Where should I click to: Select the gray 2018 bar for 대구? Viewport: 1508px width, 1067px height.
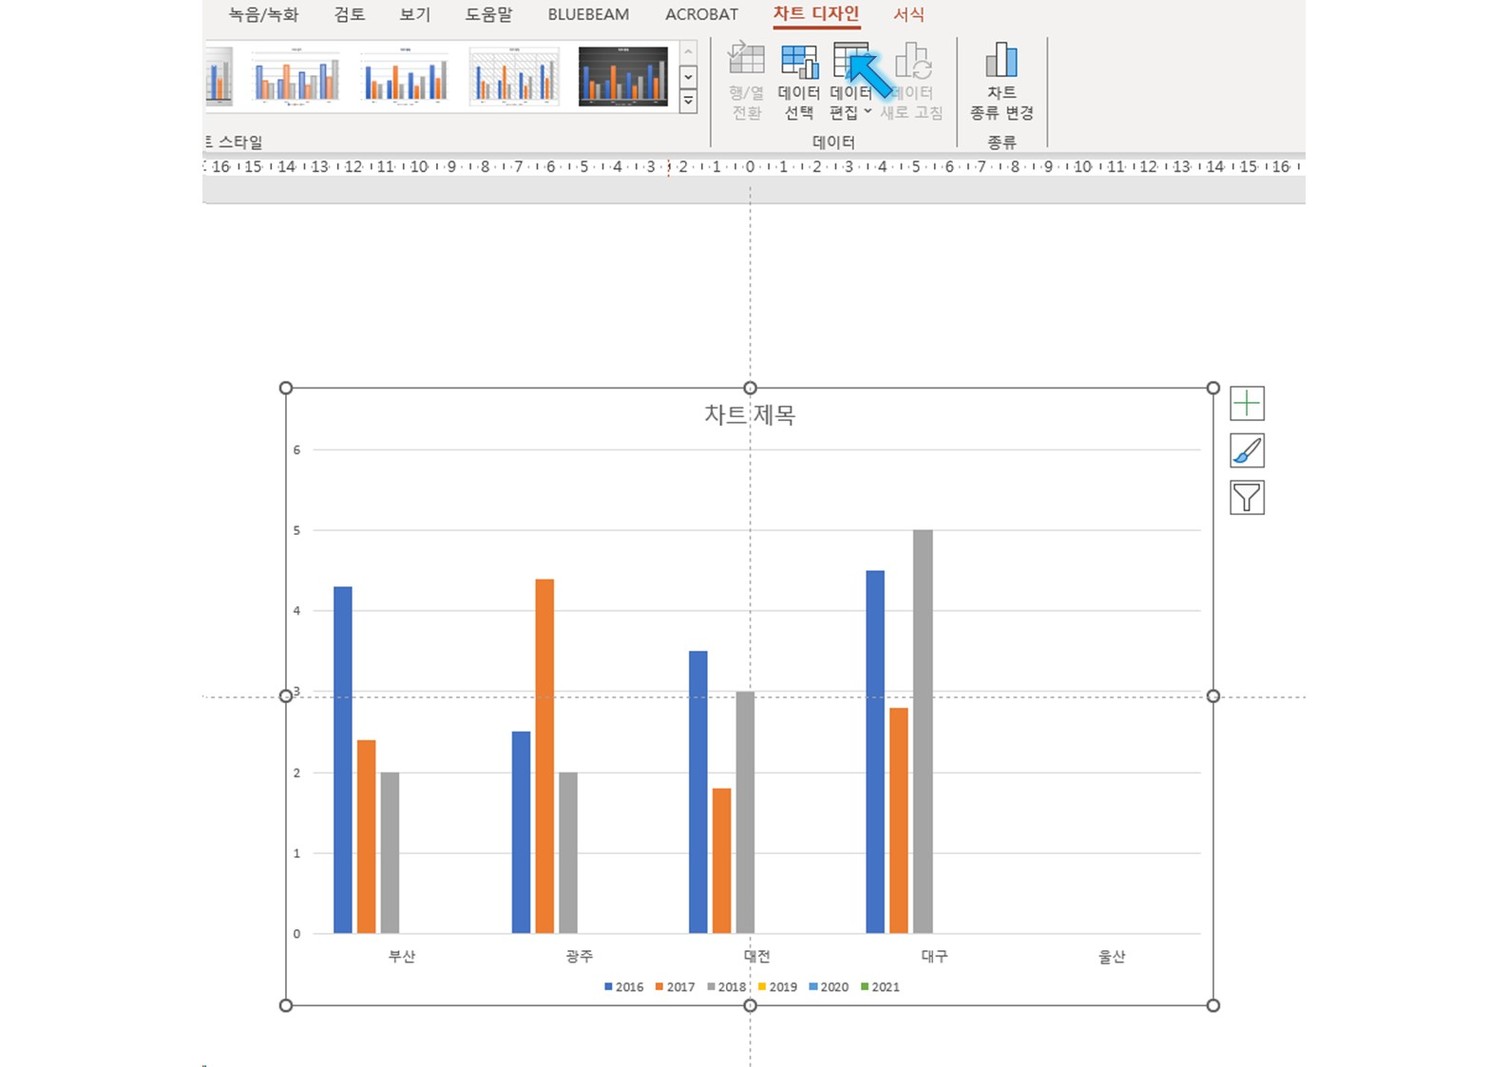tap(923, 732)
